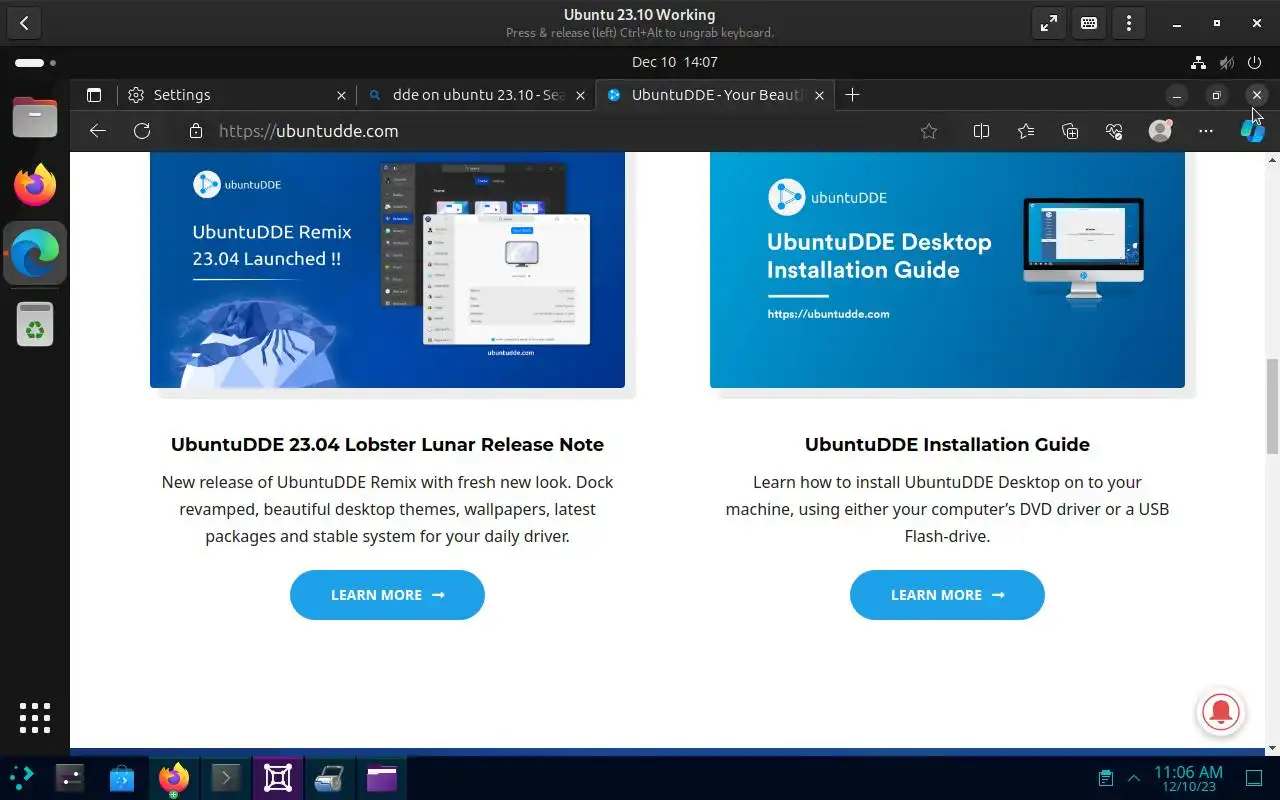This screenshot has width=1280, height=800.
Task: Open the UbuntuDDE Remix 23.04 Launched image
Action: coord(387,270)
